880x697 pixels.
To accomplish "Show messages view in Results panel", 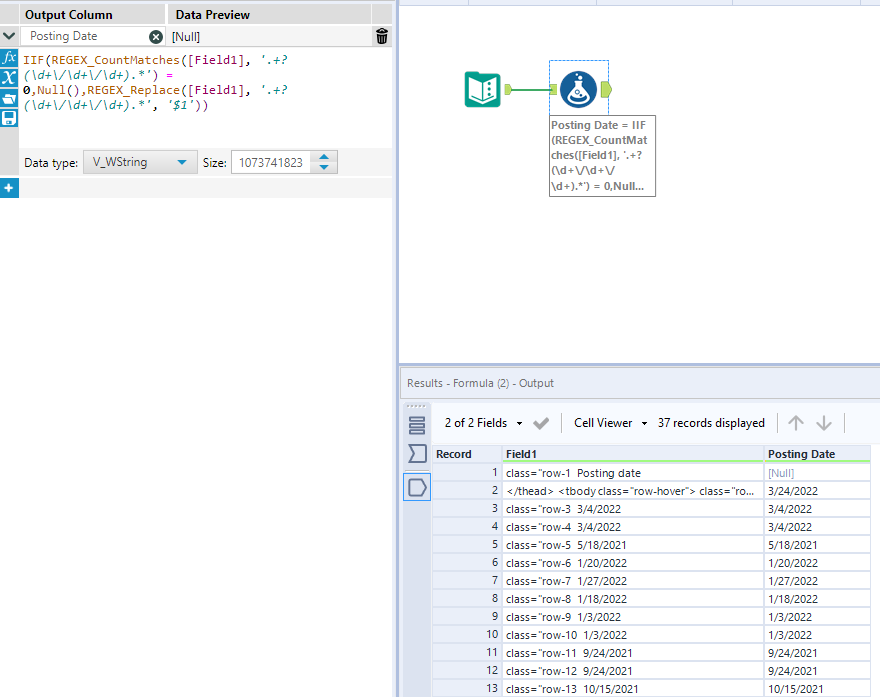I will point(417,425).
